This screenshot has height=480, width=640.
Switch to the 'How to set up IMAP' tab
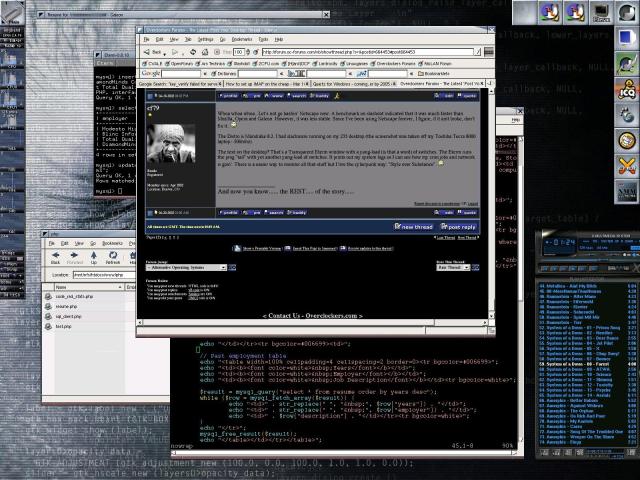point(267,84)
